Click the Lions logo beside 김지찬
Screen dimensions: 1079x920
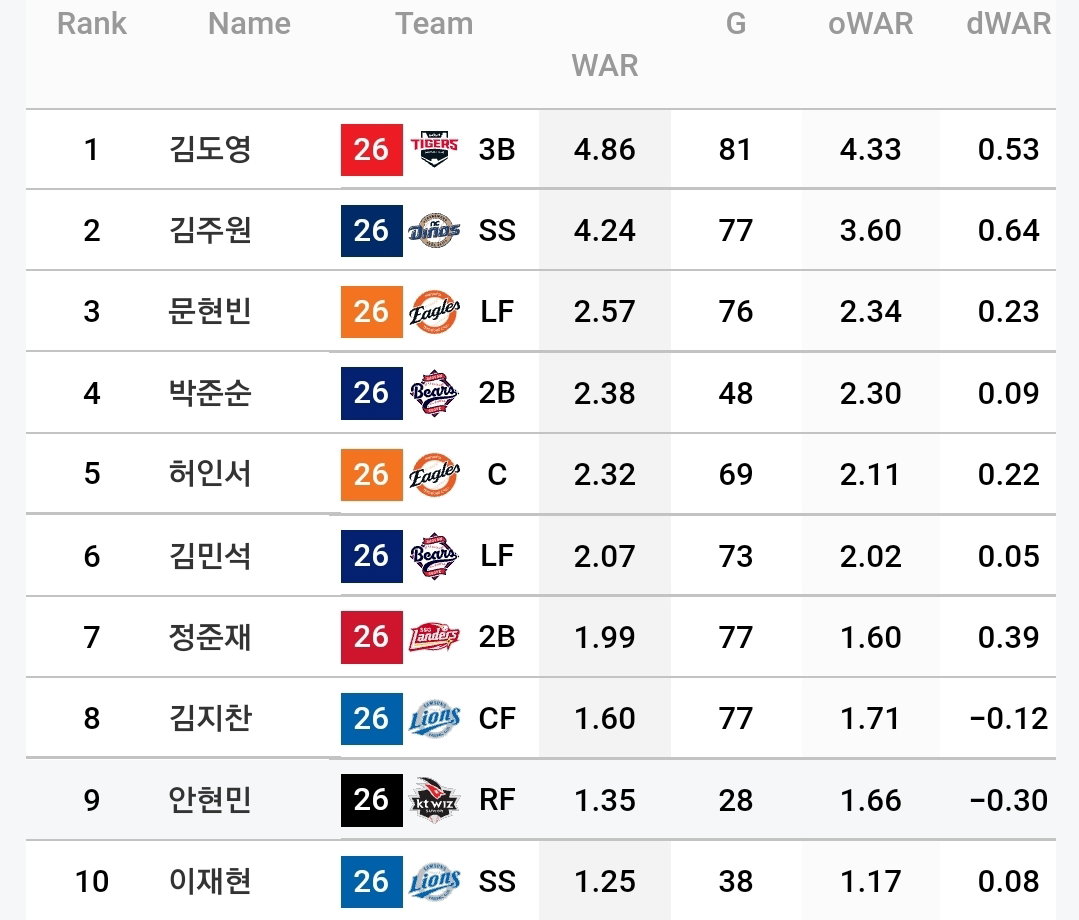tap(434, 718)
